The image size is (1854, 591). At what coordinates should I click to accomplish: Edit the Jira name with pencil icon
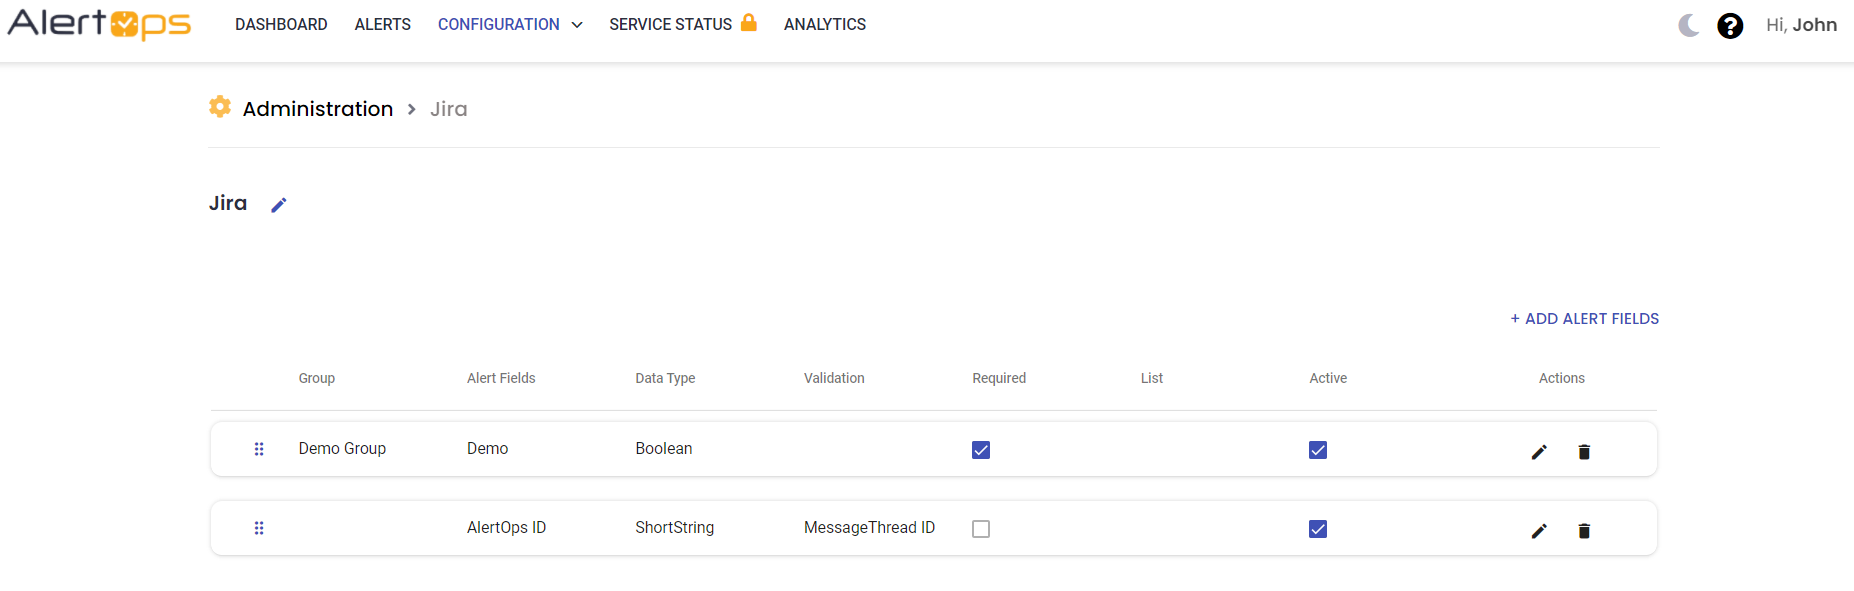pyautogui.click(x=279, y=205)
